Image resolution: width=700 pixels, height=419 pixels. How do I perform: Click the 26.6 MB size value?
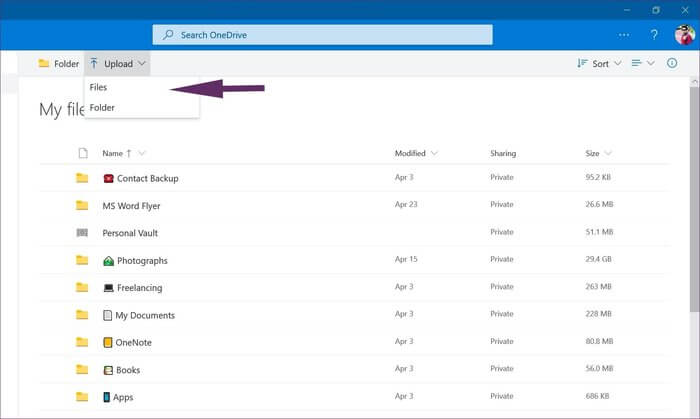tap(599, 204)
